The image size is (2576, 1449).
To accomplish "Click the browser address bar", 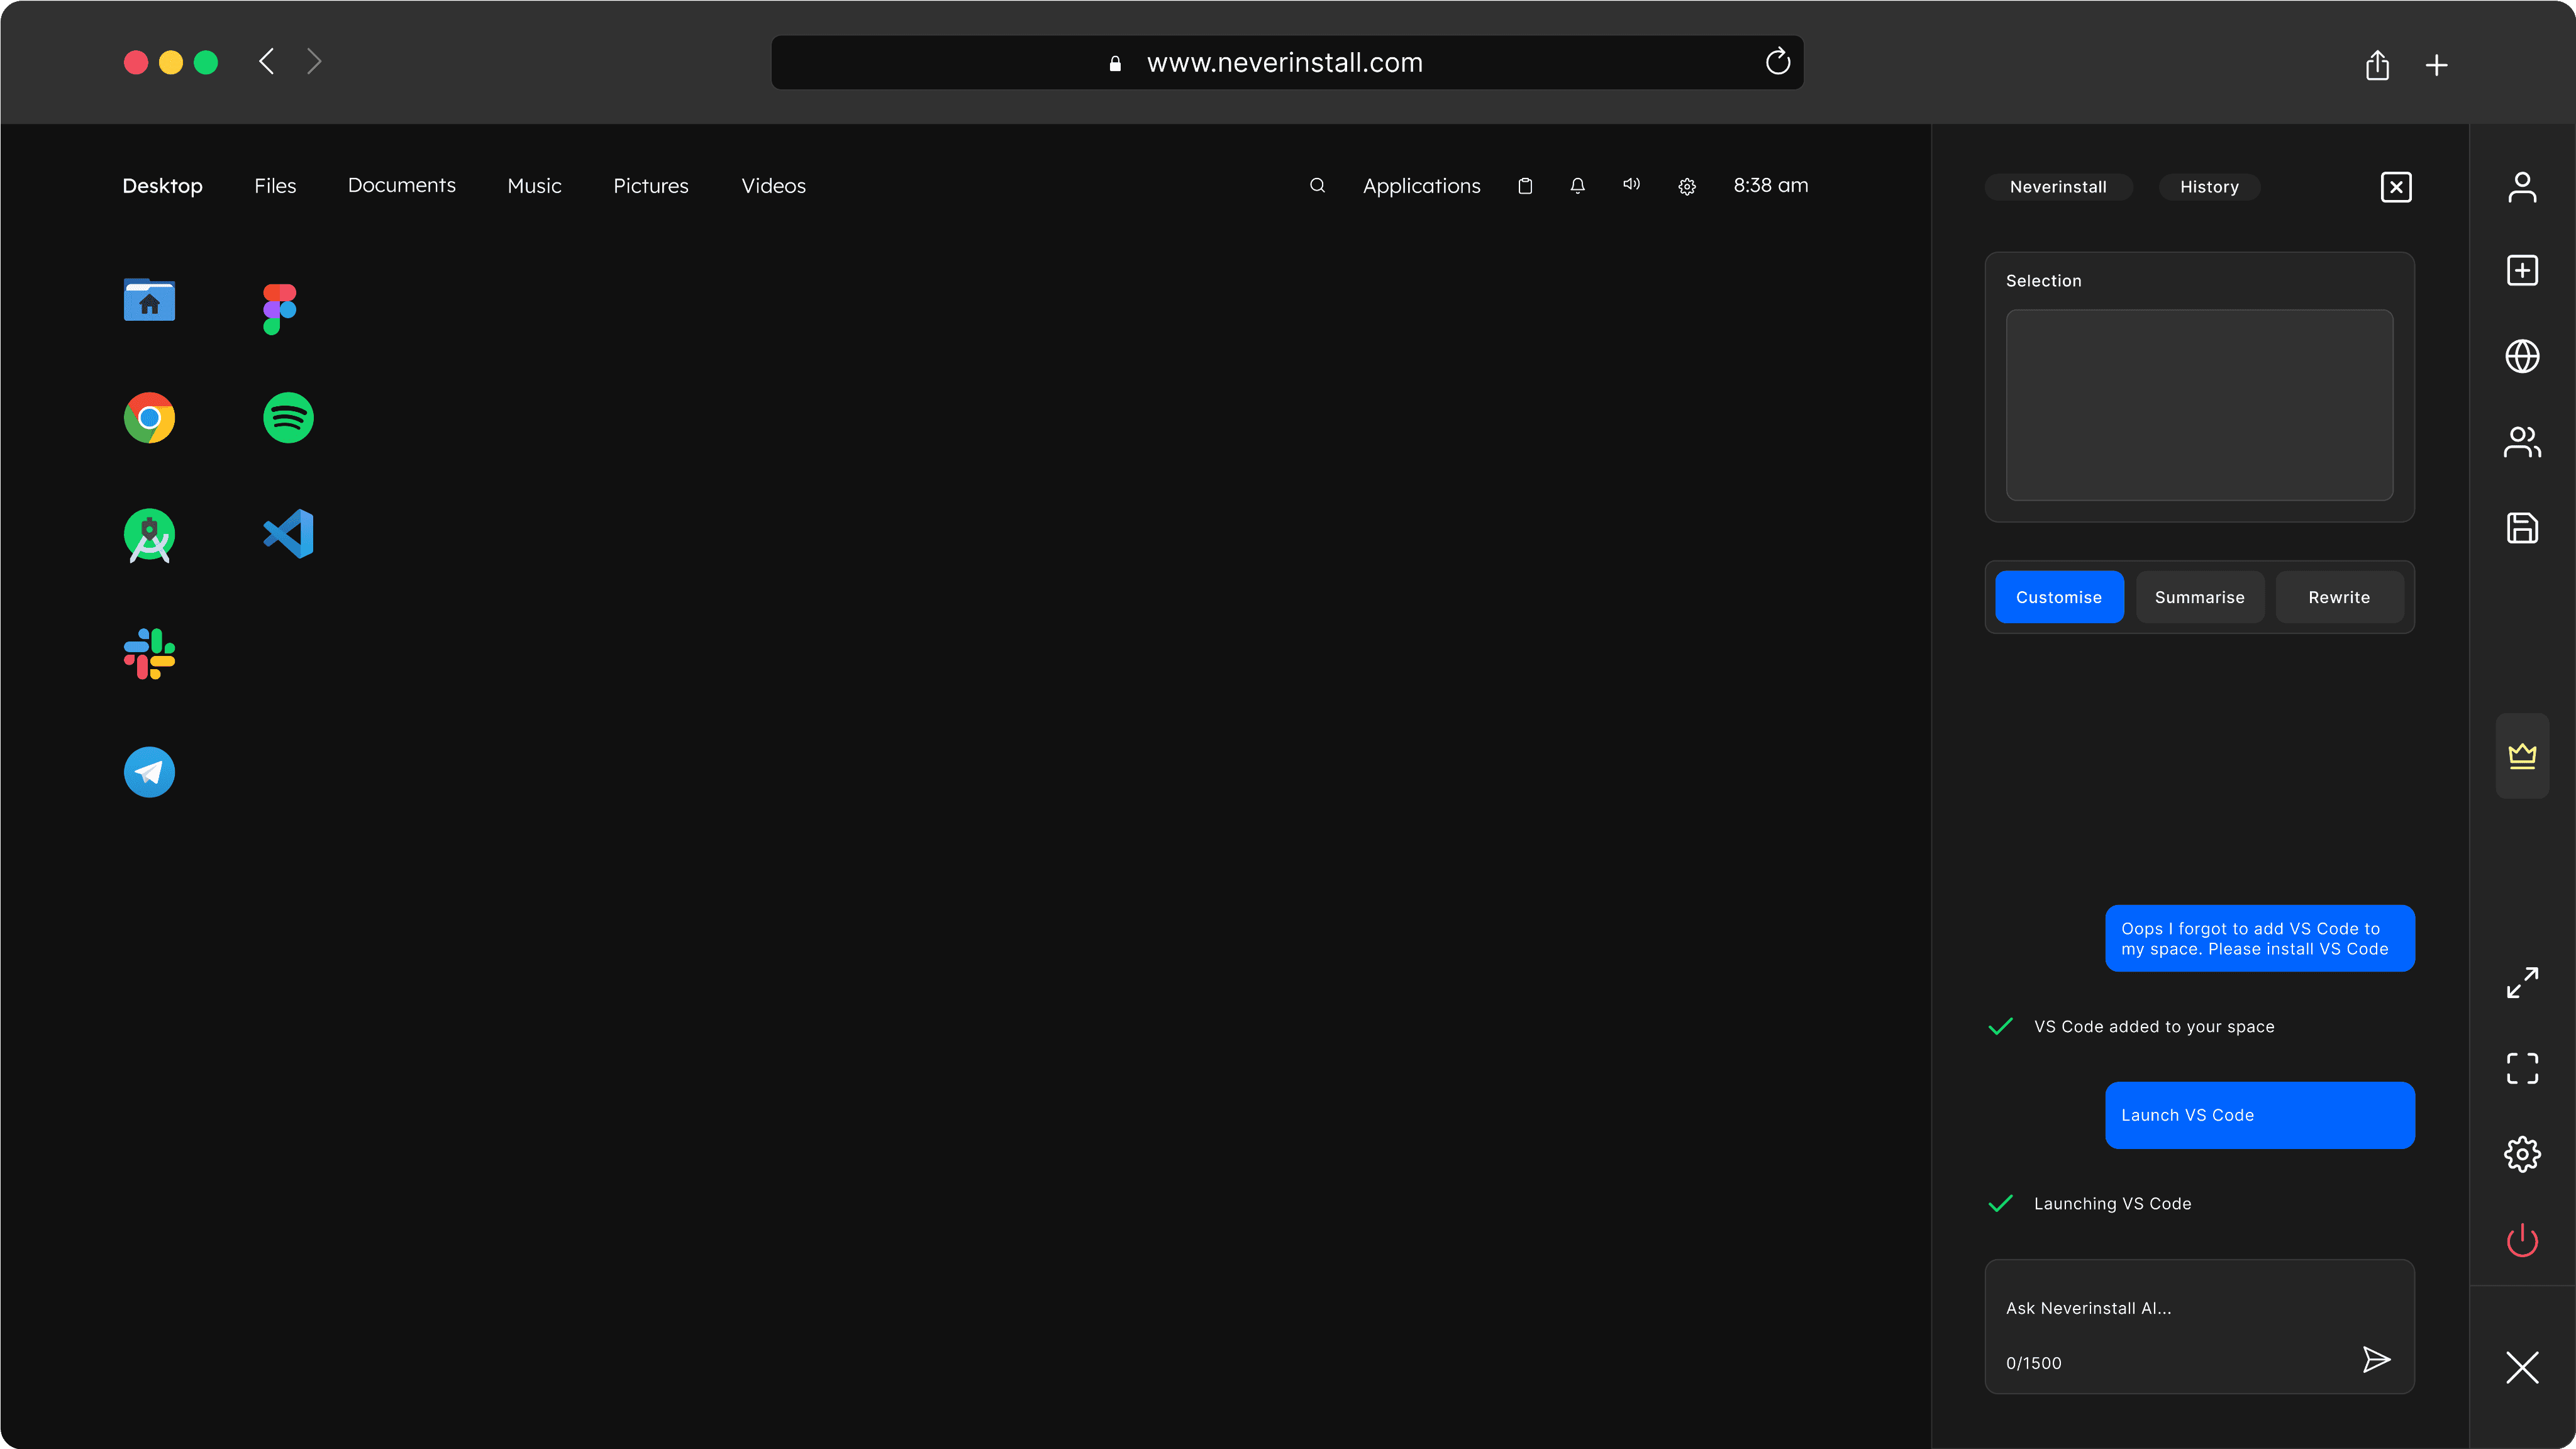I will tap(1287, 62).
